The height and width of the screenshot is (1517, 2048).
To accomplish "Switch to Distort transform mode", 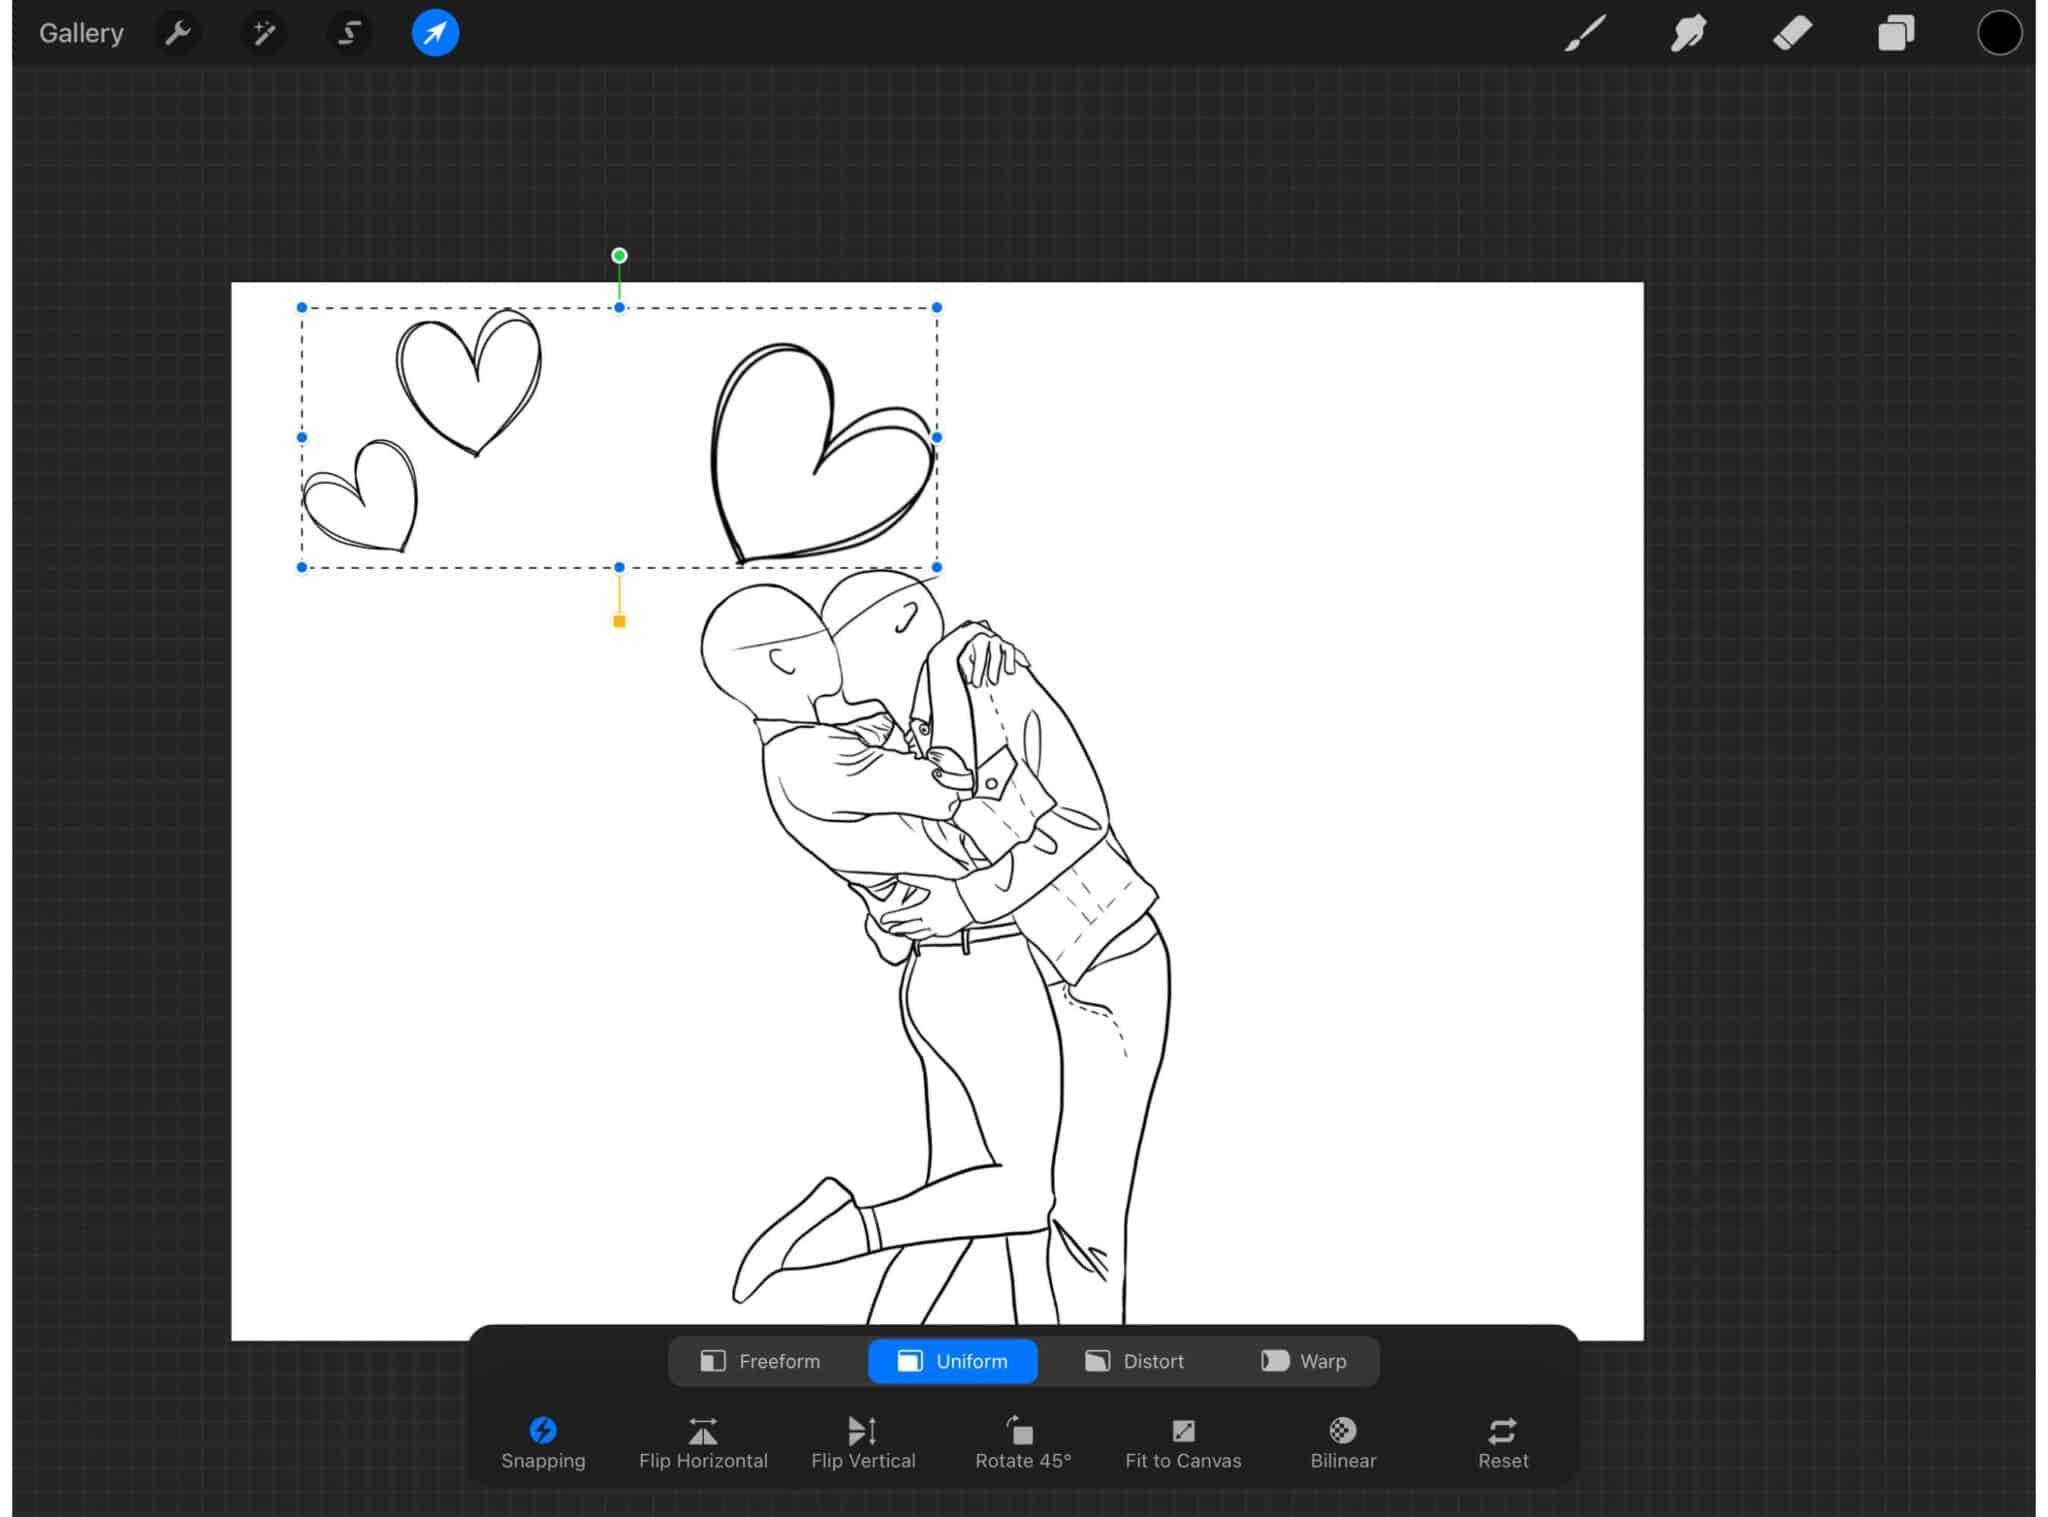I will pos(1135,1361).
